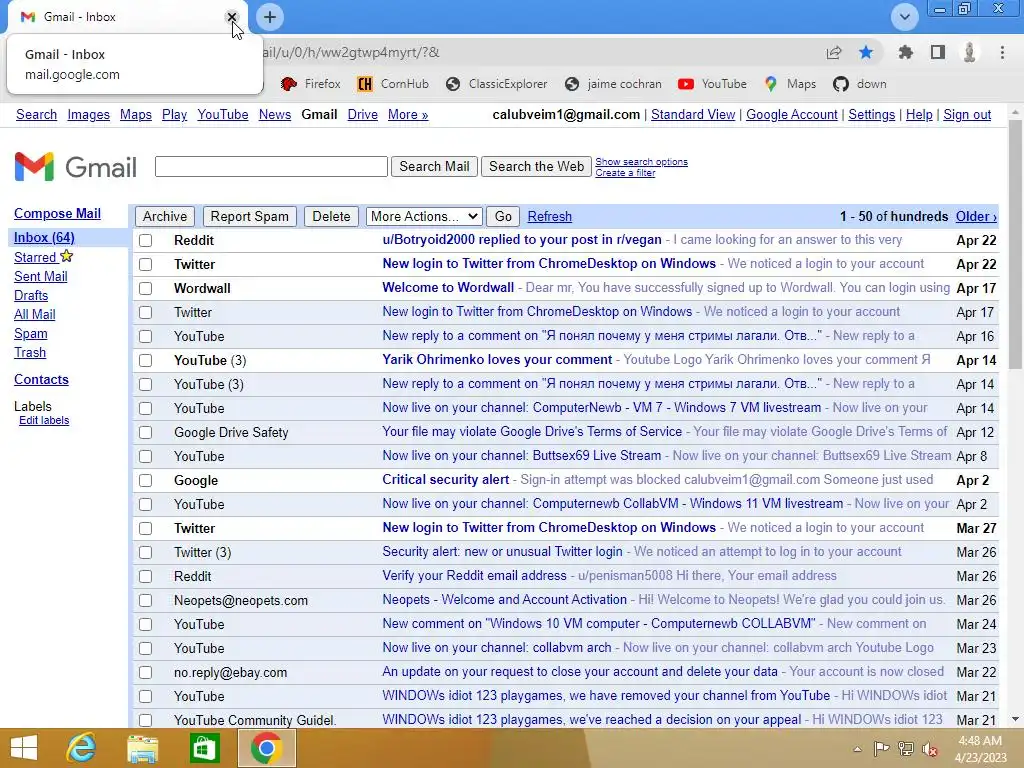Tick checkbox for Neopets@neopets.com email

[x=146, y=601]
